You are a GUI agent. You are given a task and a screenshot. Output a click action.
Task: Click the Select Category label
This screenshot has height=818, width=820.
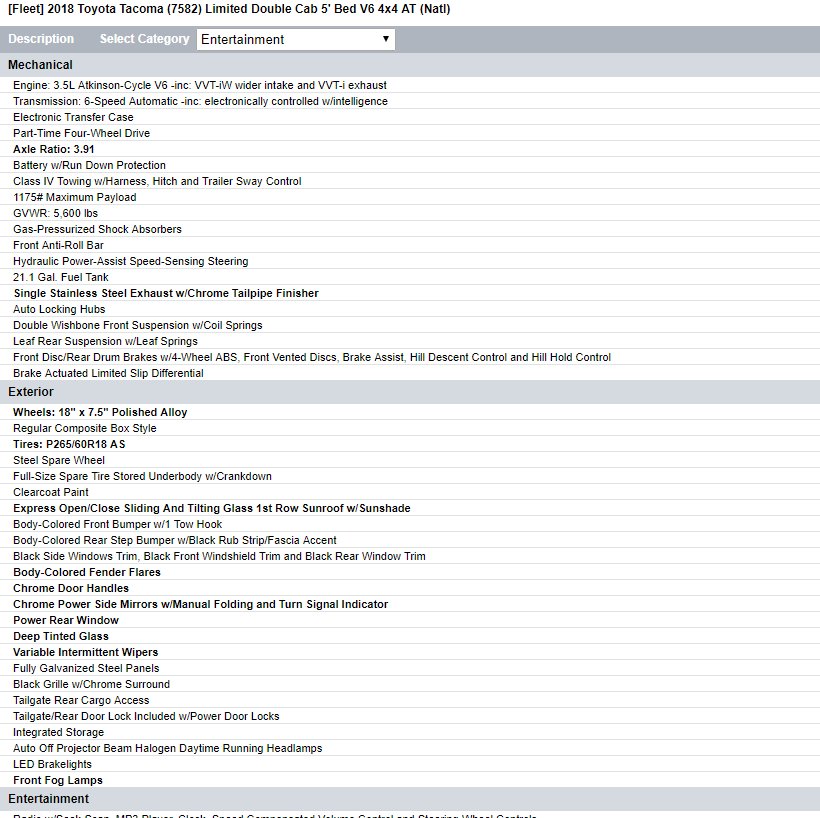144,39
